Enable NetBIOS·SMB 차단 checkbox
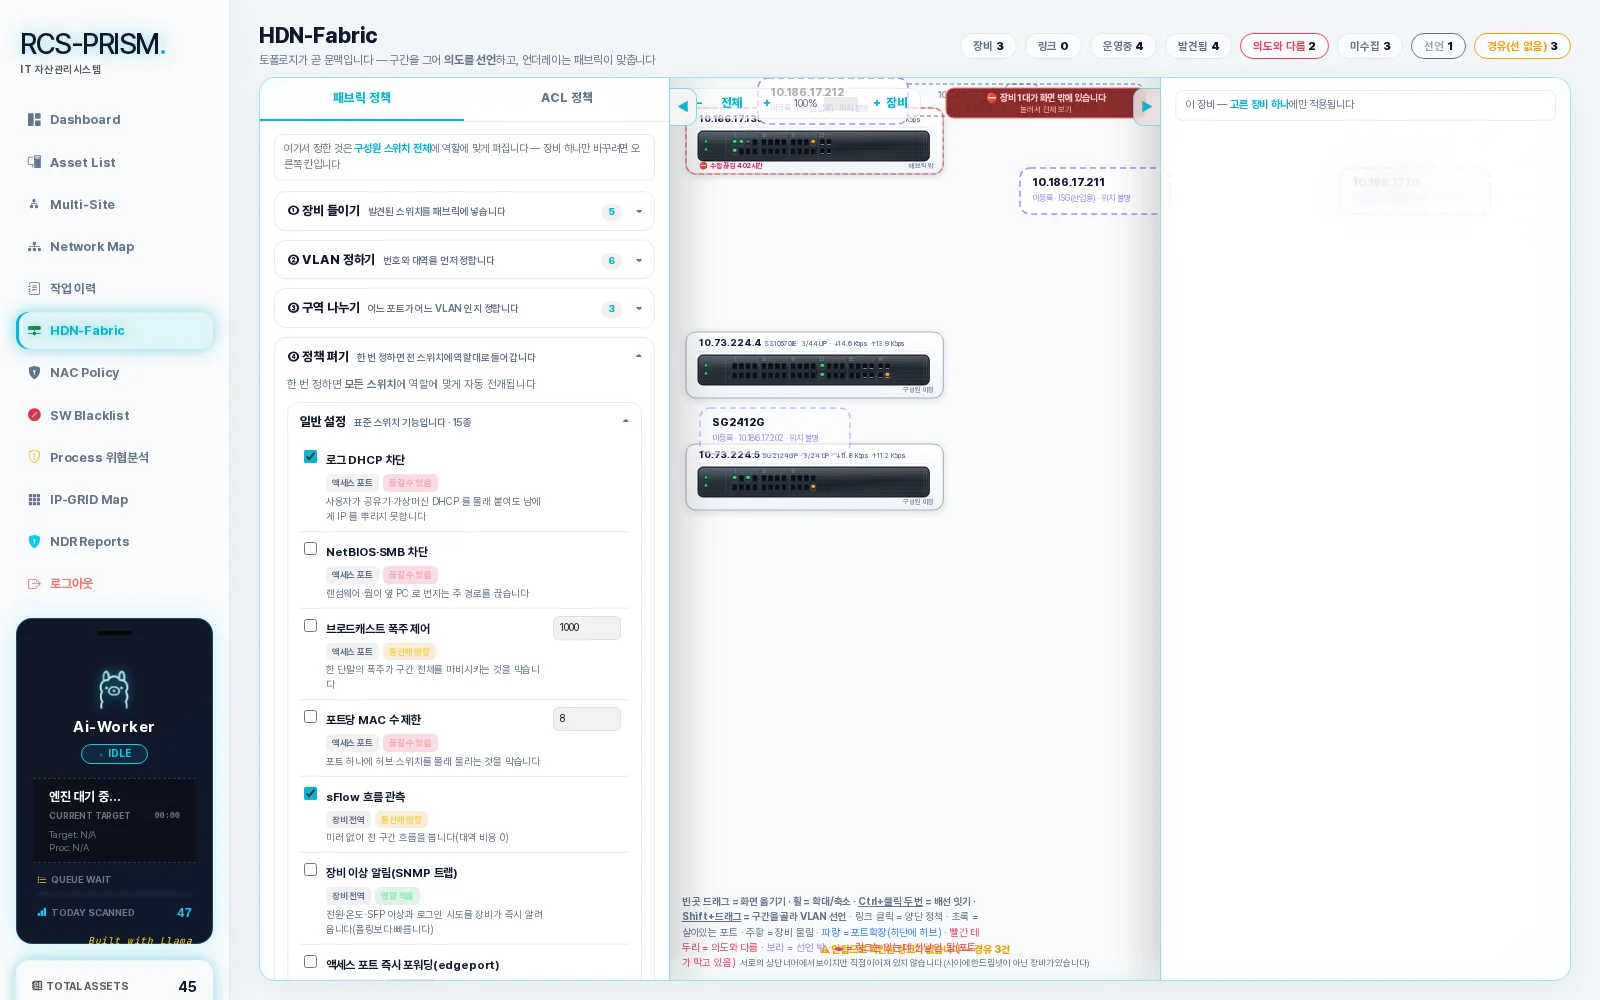 [x=310, y=549]
